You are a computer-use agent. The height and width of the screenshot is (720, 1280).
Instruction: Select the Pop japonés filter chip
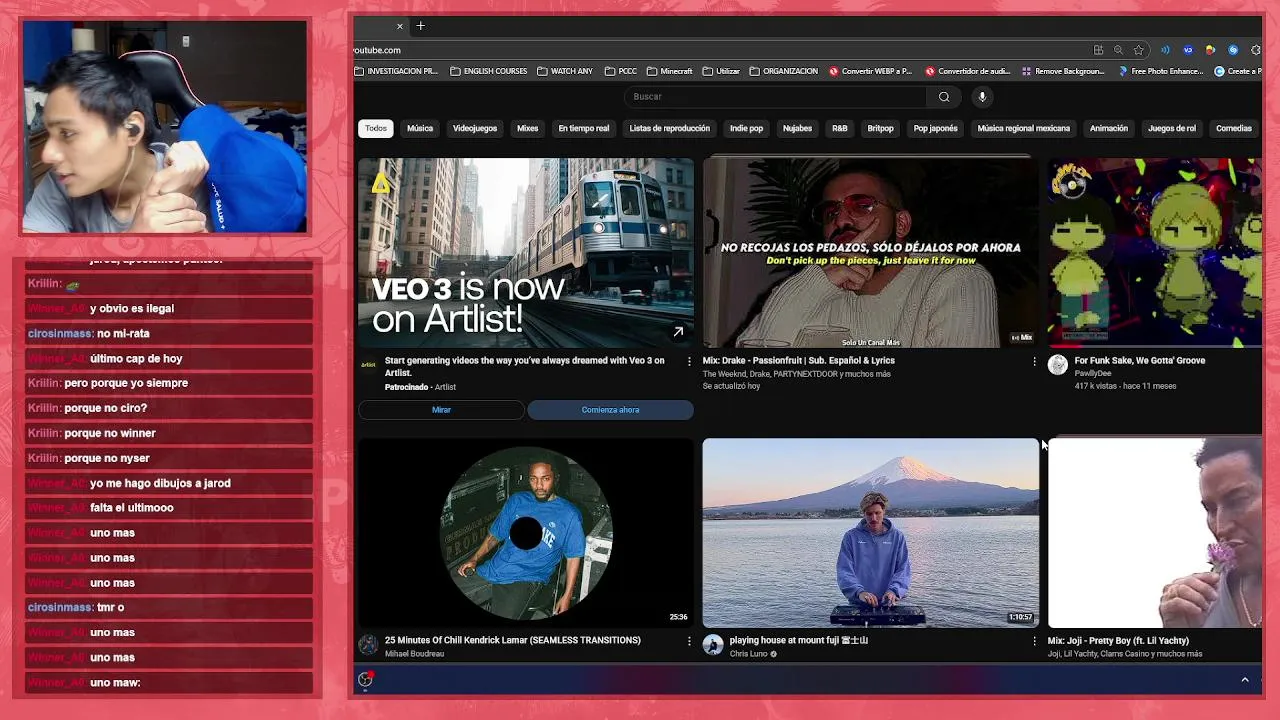(x=935, y=128)
